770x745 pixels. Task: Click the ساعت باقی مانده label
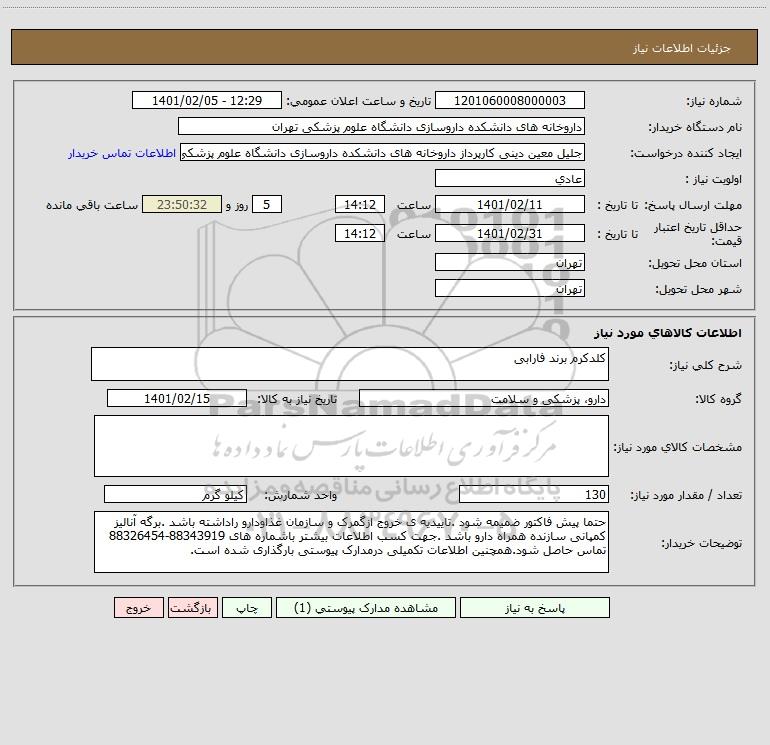coord(92,205)
